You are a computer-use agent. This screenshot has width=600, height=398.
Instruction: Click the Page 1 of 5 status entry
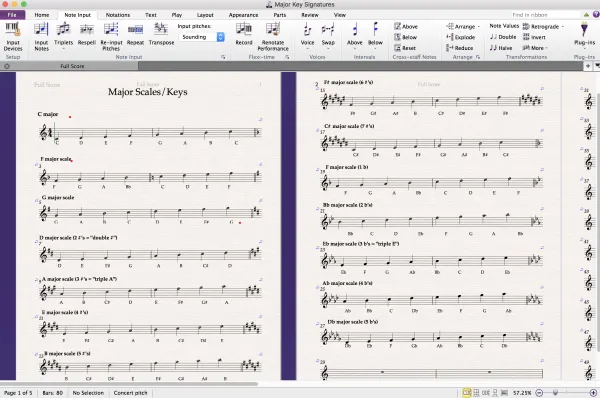[x=18, y=393]
